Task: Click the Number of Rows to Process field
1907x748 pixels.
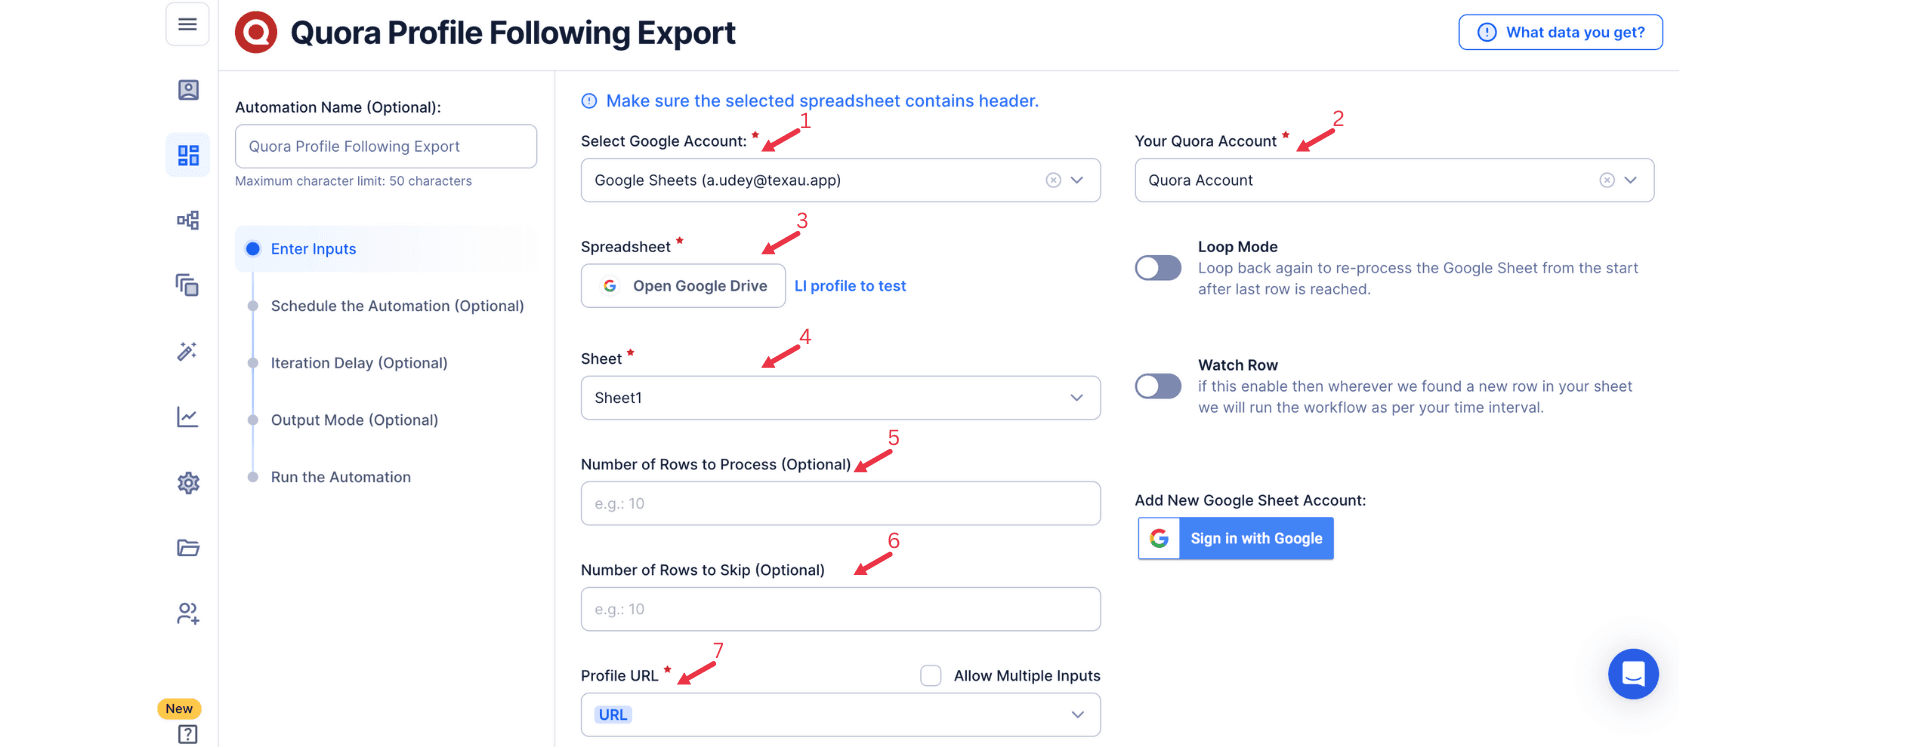Action: click(x=839, y=503)
